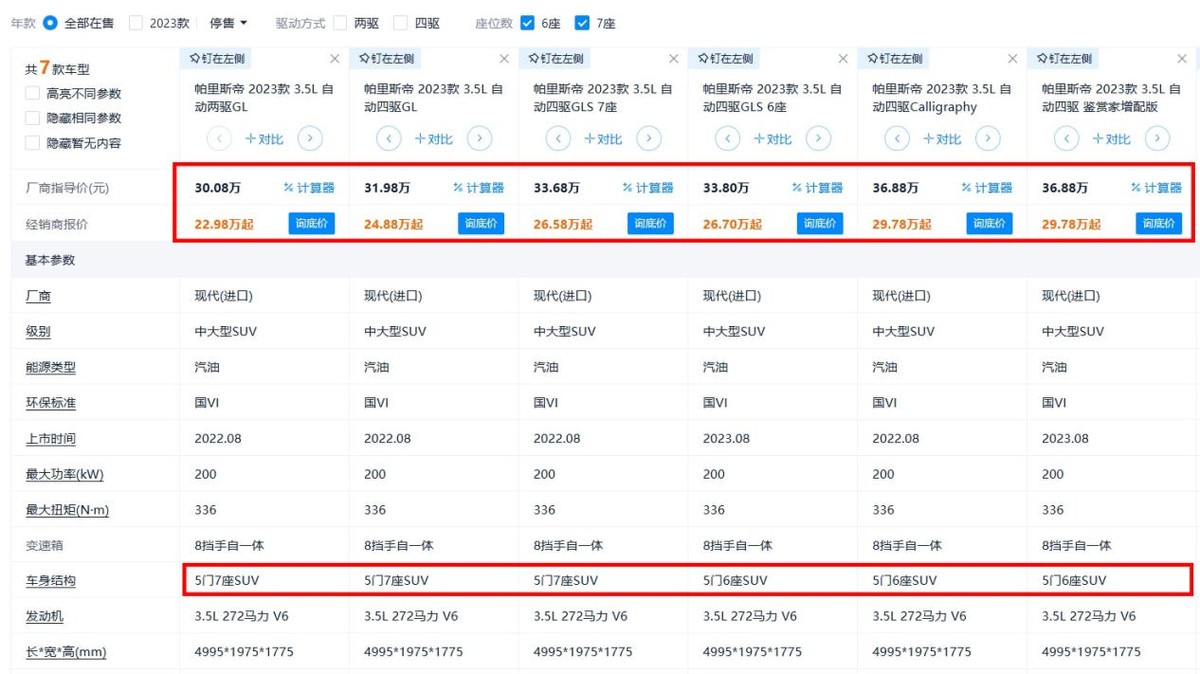Click next arrow under 四驱GLS 7座

(x=649, y=139)
